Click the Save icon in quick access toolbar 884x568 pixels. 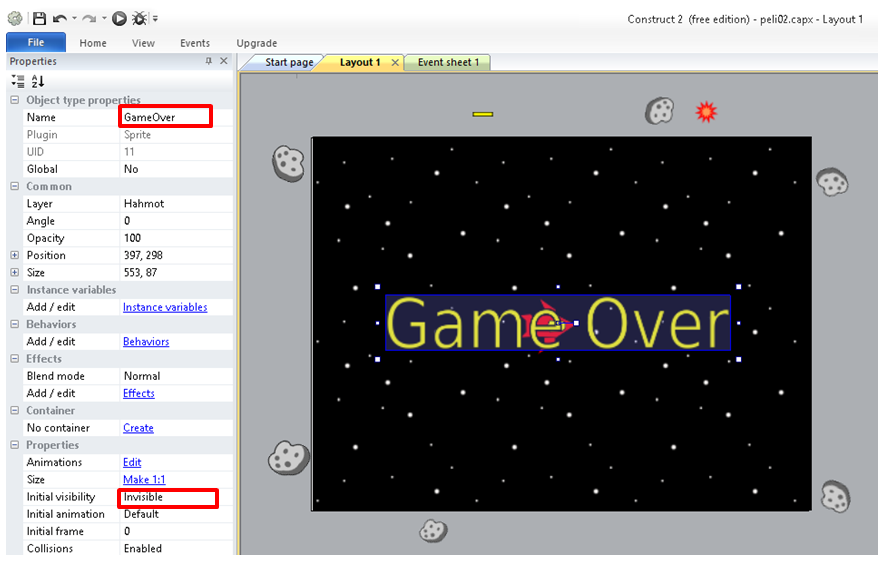(39, 18)
